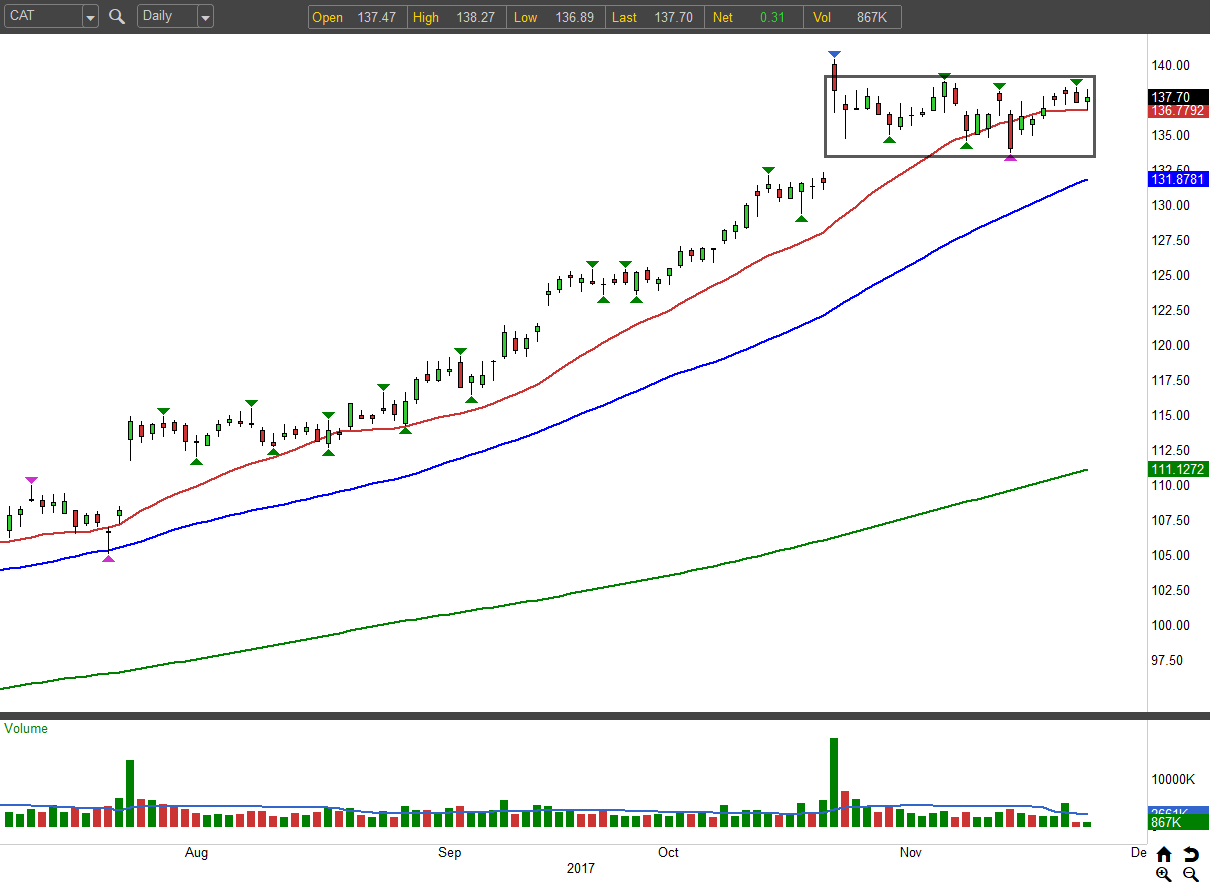
Task: Click the Aug label on the time axis
Action: pos(197,852)
